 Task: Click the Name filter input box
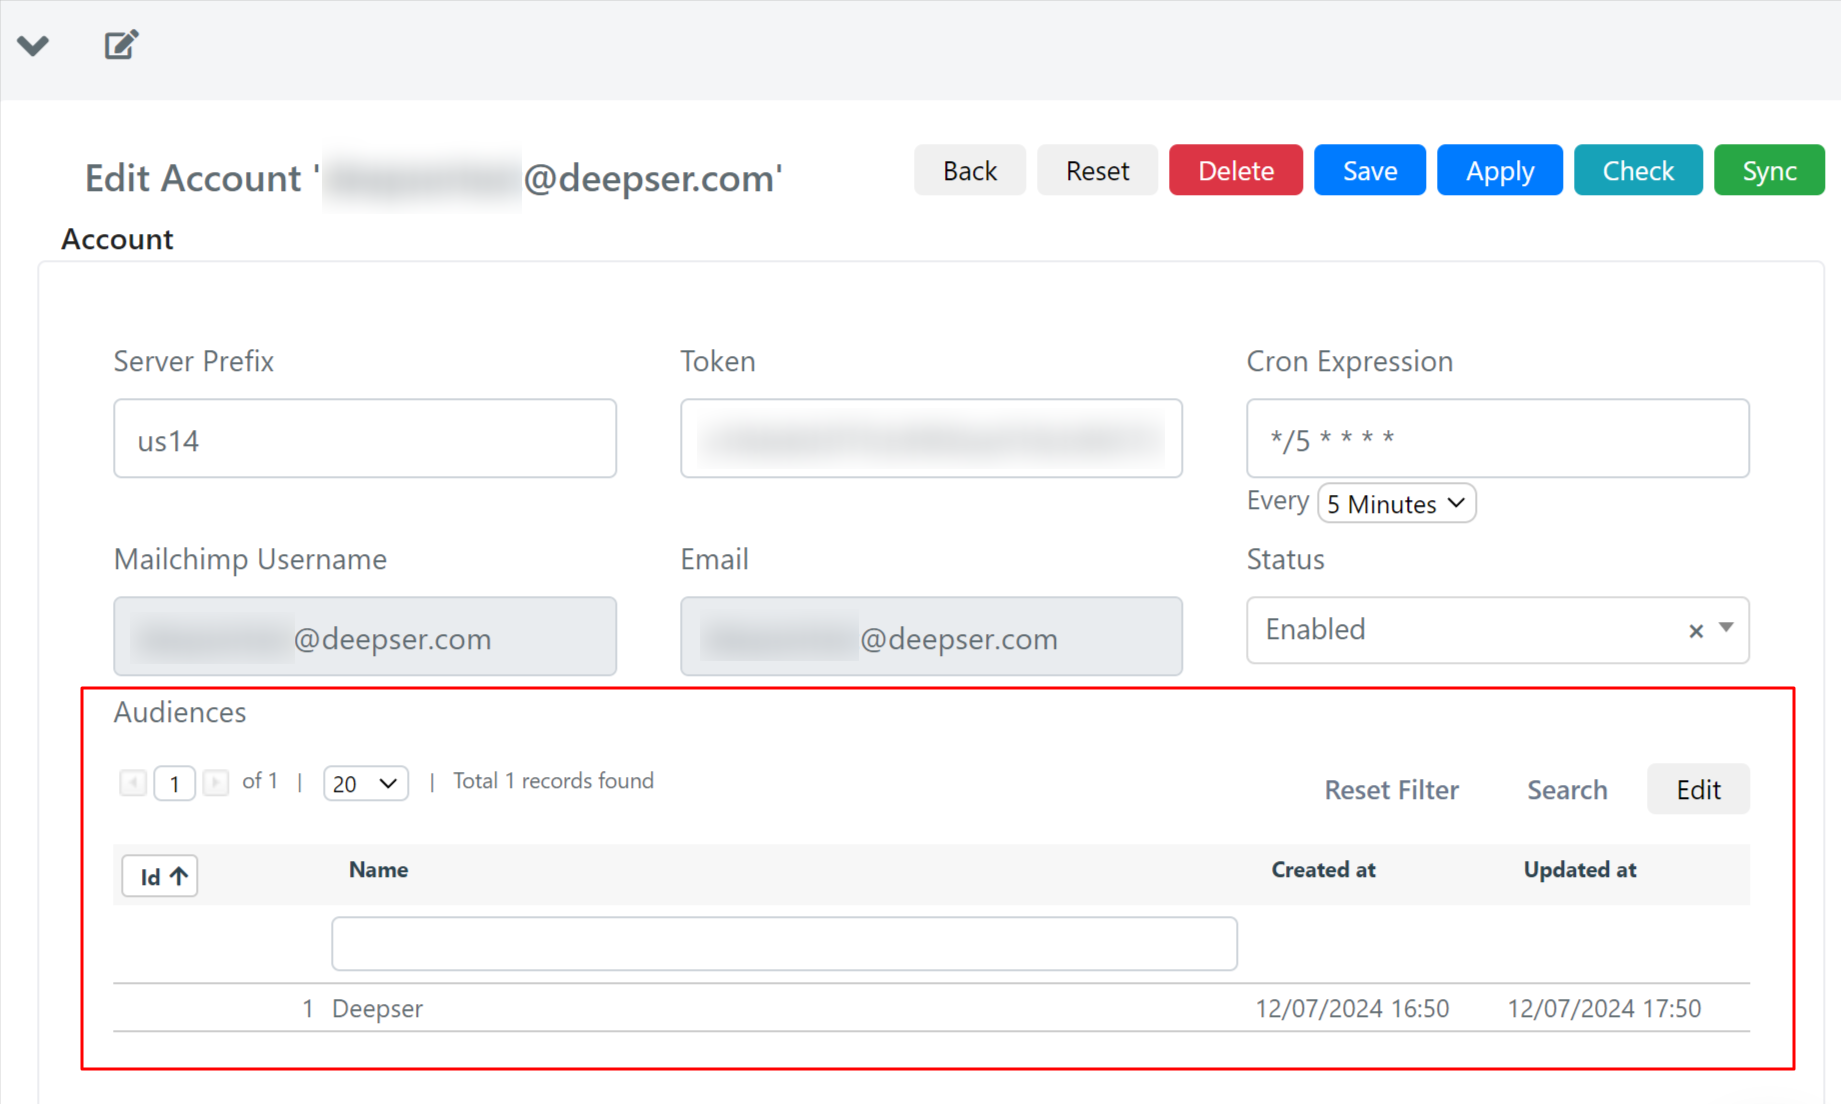tap(784, 943)
